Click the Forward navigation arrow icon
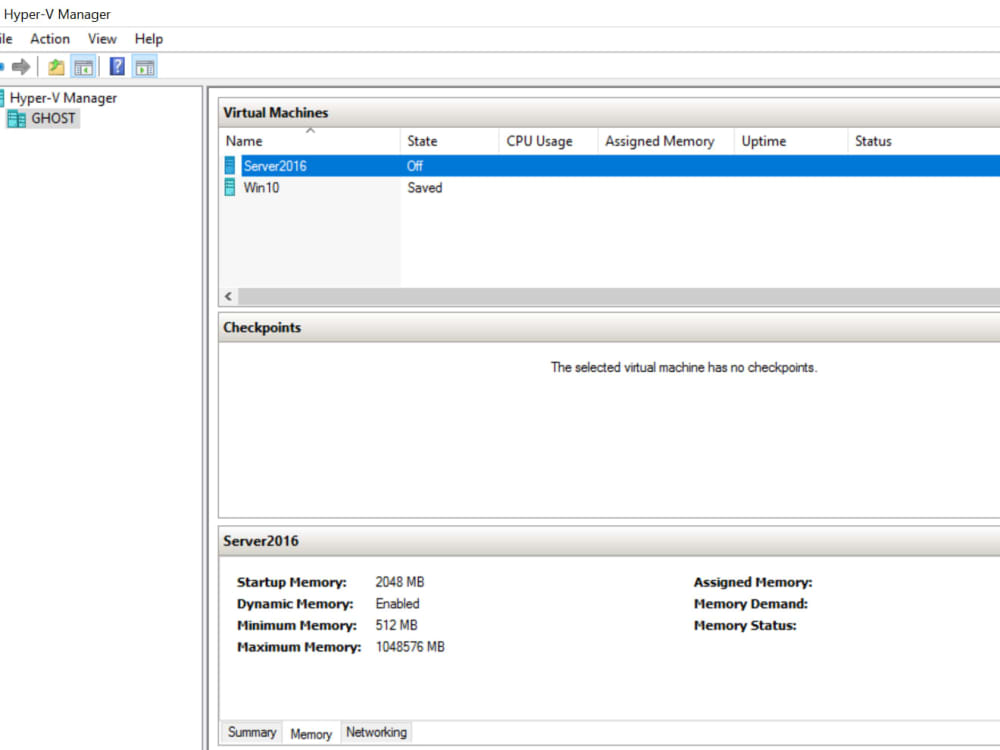 tap(20, 66)
